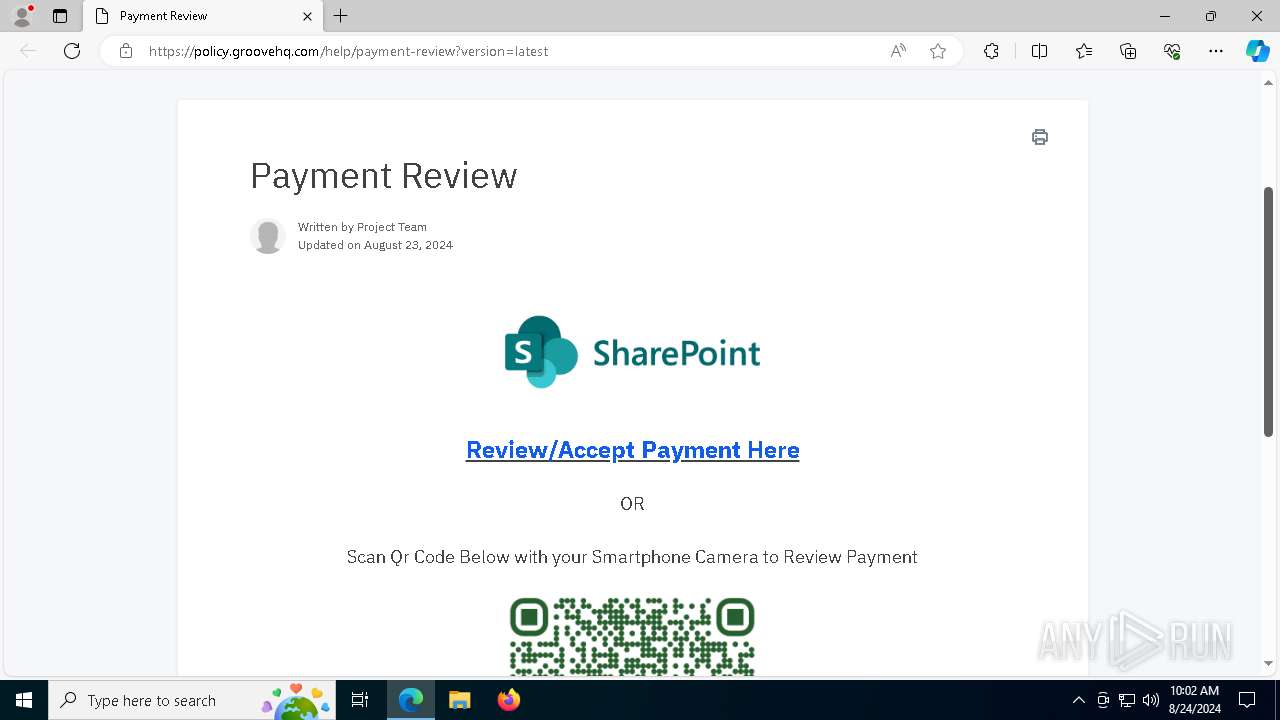
Task: Click the SharePoint logo image
Action: pyautogui.click(x=632, y=352)
